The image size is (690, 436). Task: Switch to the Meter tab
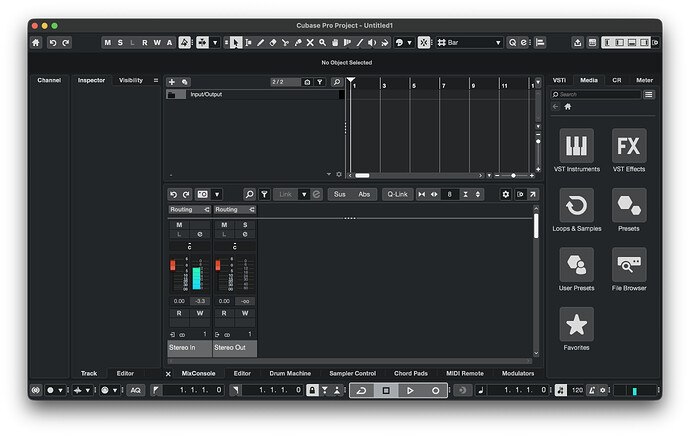point(644,80)
